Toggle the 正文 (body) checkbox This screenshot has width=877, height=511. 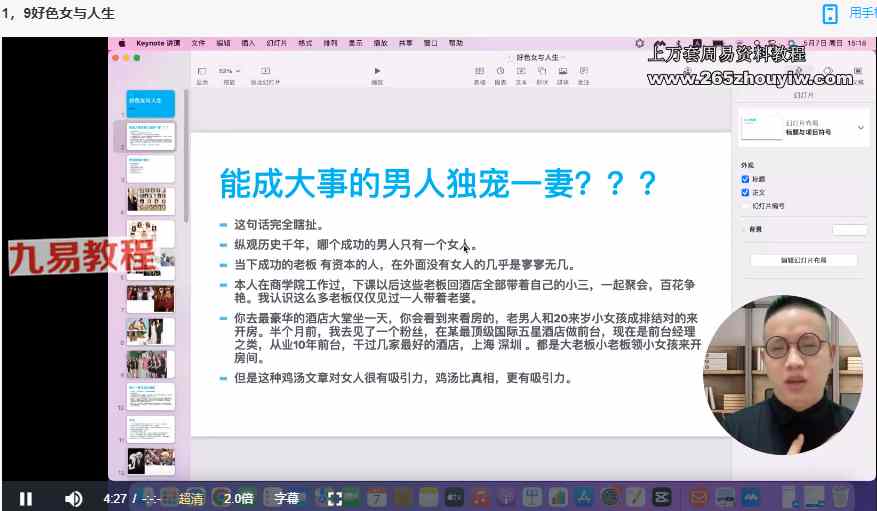(745, 192)
